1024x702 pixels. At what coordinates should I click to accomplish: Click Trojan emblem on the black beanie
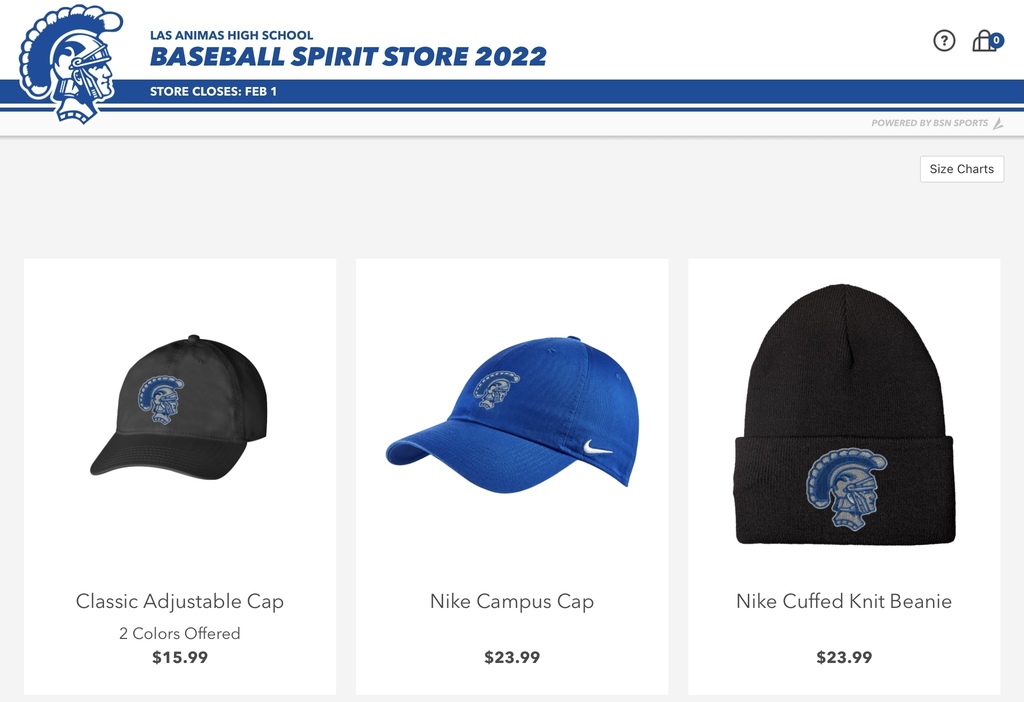(846, 488)
